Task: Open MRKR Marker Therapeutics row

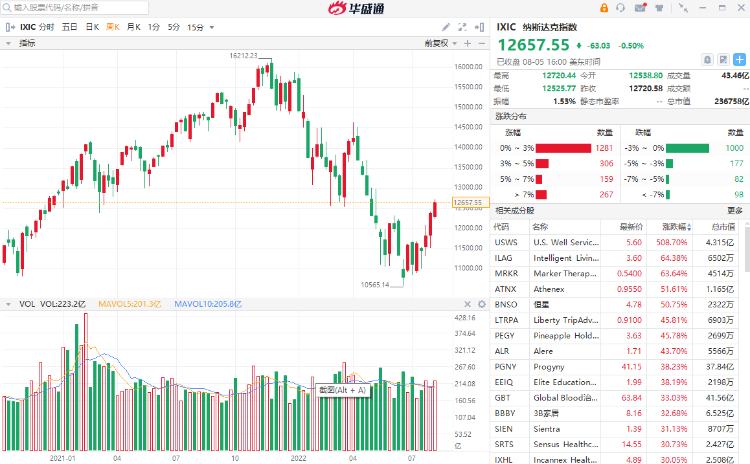Action: click(615, 274)
